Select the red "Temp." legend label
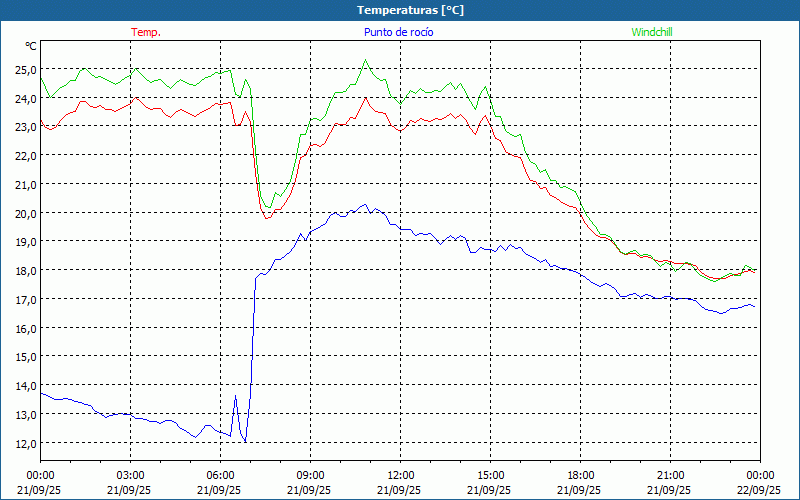Viewport: 800px width, 500px height. 146,32
